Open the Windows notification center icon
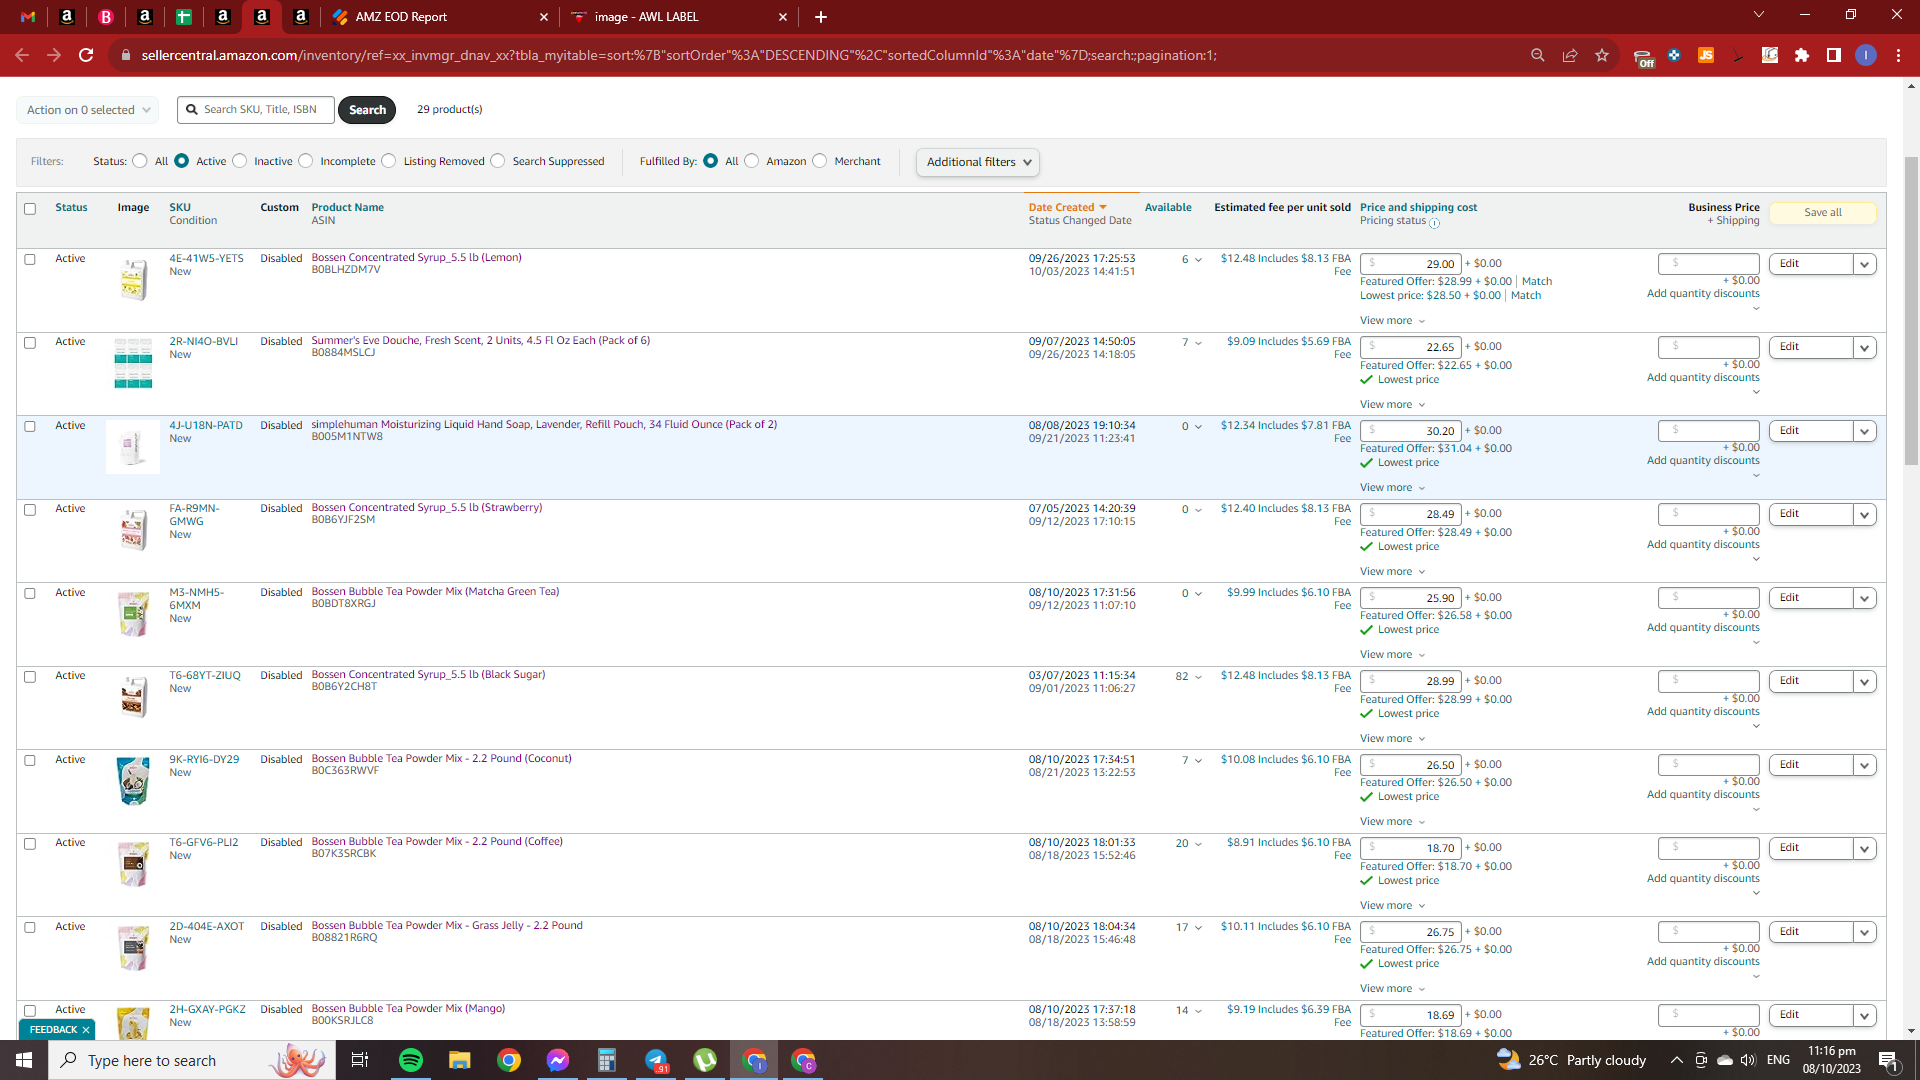Screen dimensions: 1920x1080 click(x=1888, y=1060)
